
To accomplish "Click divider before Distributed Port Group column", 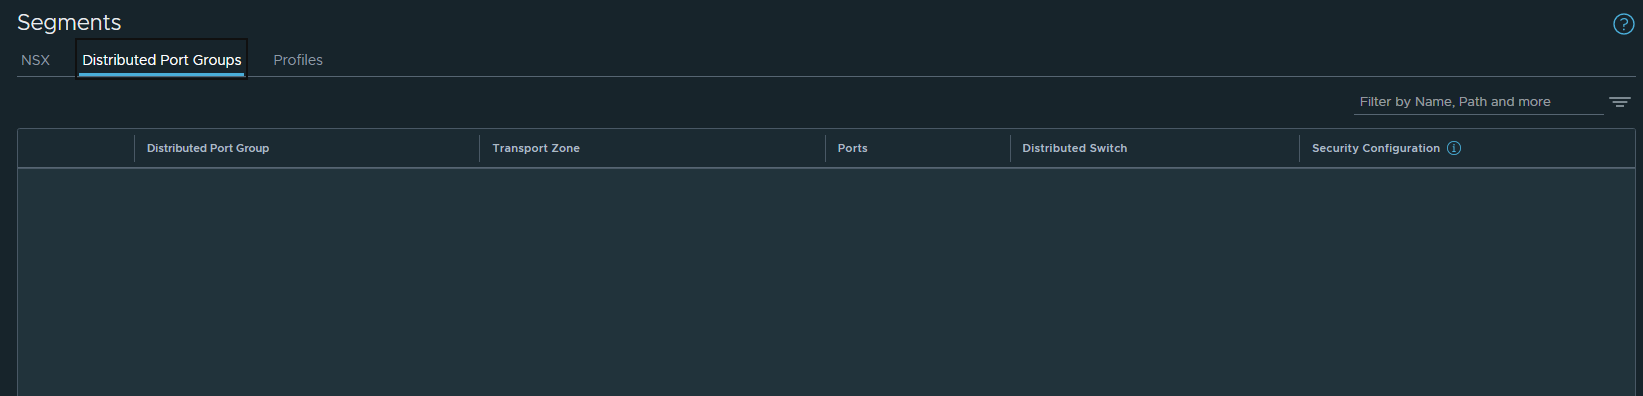I will tap(134, 148).
